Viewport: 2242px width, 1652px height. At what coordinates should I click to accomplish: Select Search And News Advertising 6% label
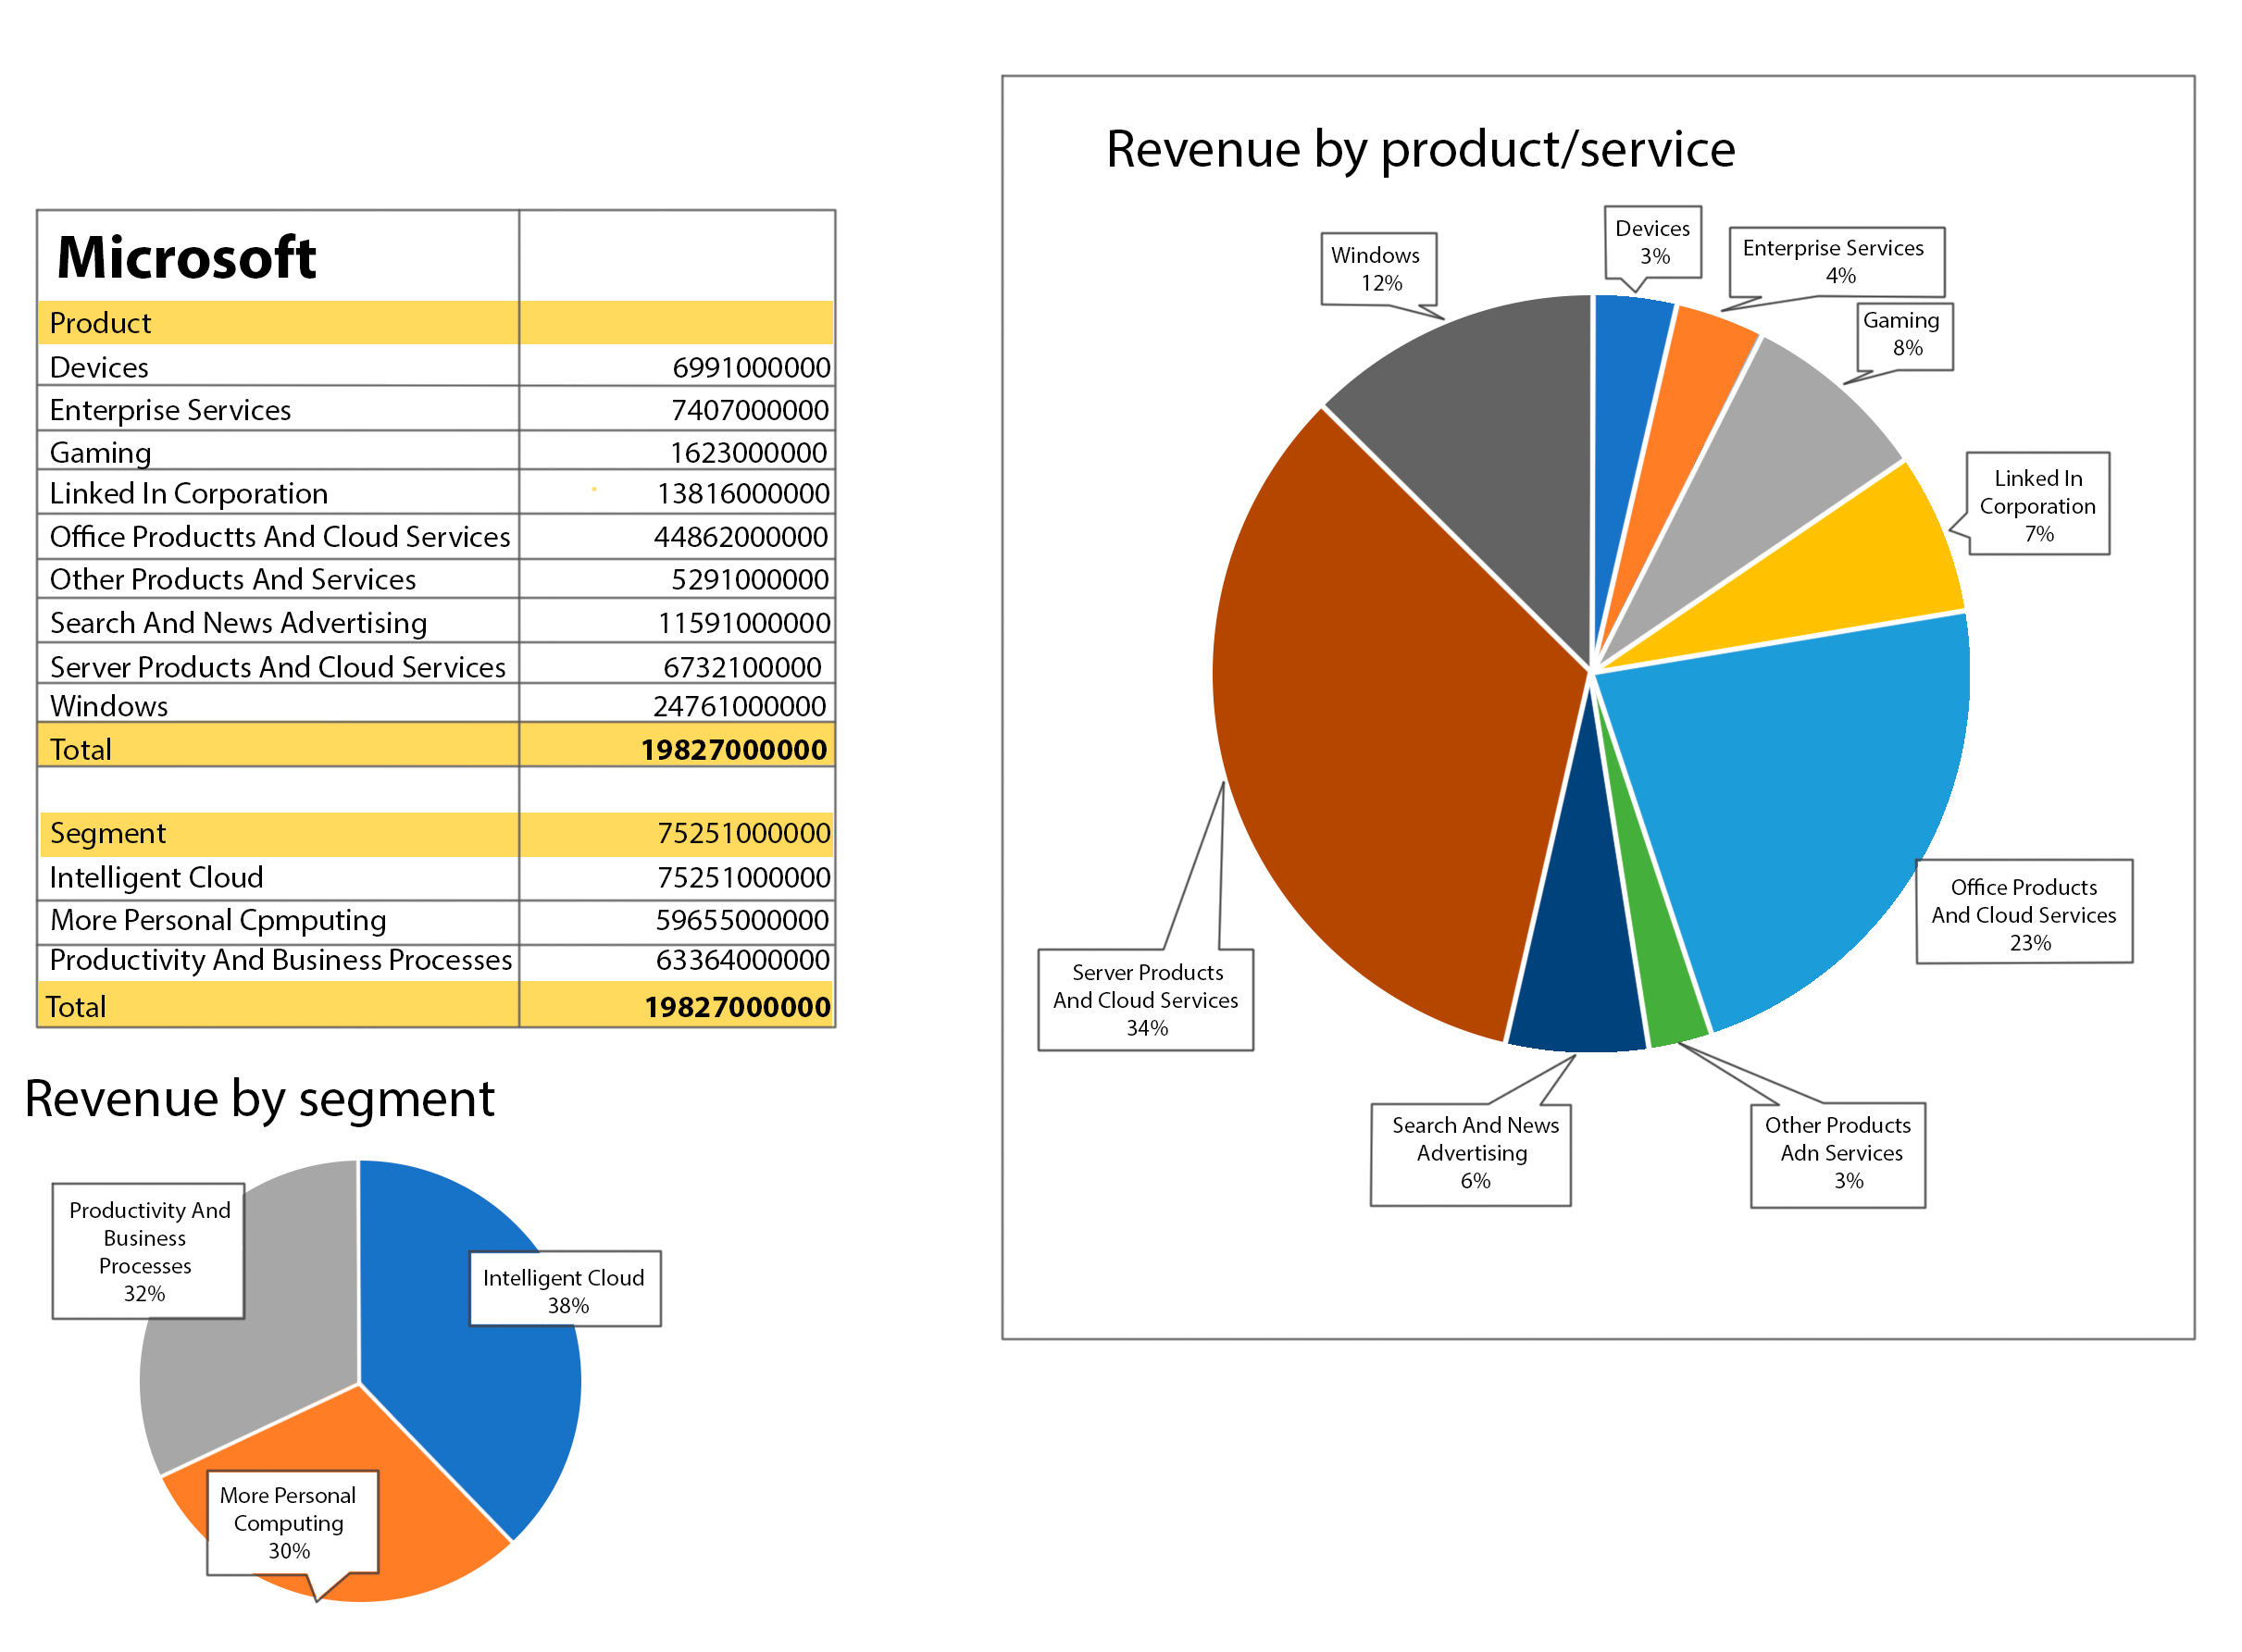coord(1471,1155)
